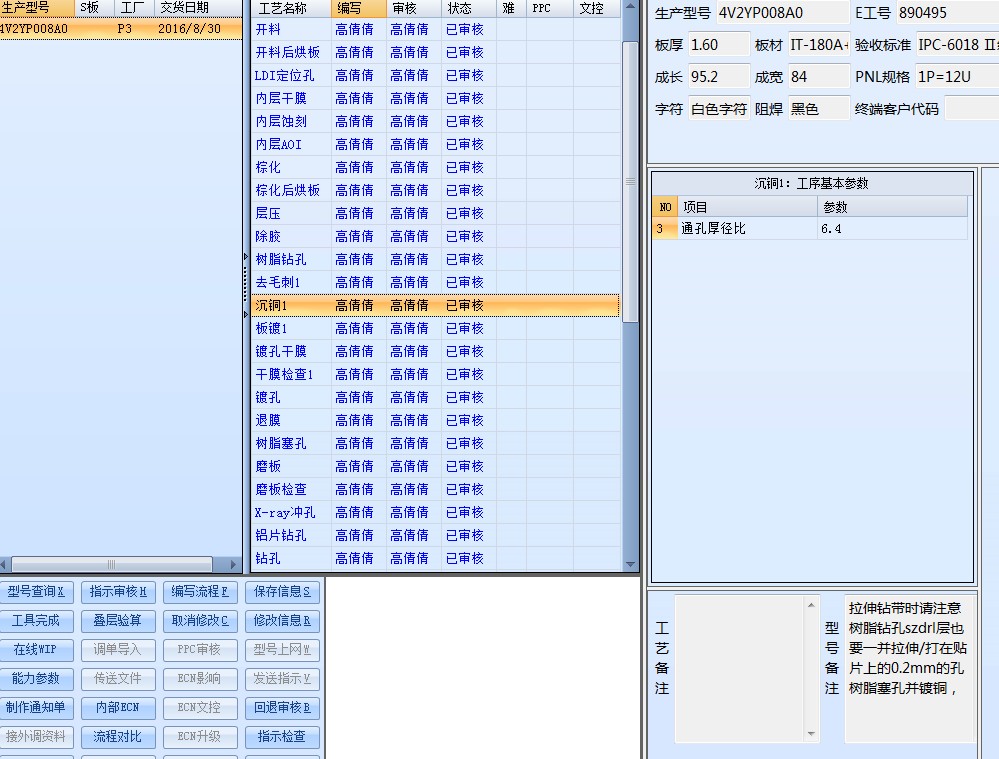The image size is (999, 759).
Task: Click the 文控 column header
Action: (x=596, y=8)
